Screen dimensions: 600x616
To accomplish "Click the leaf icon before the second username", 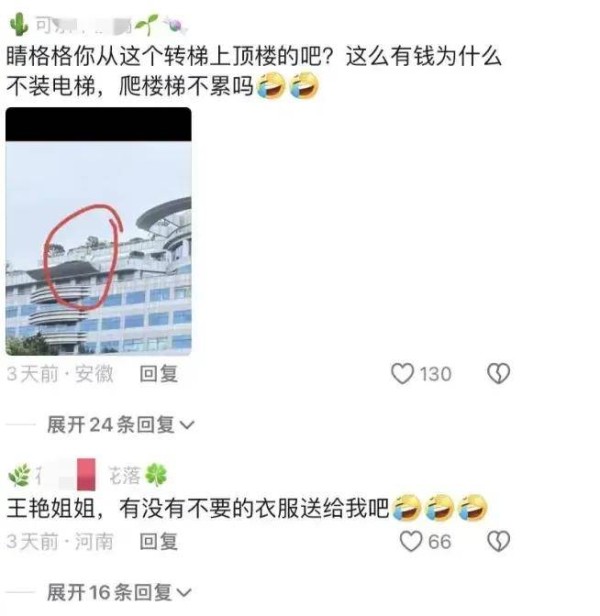I will pyautogui.click(x=19, y=475).
